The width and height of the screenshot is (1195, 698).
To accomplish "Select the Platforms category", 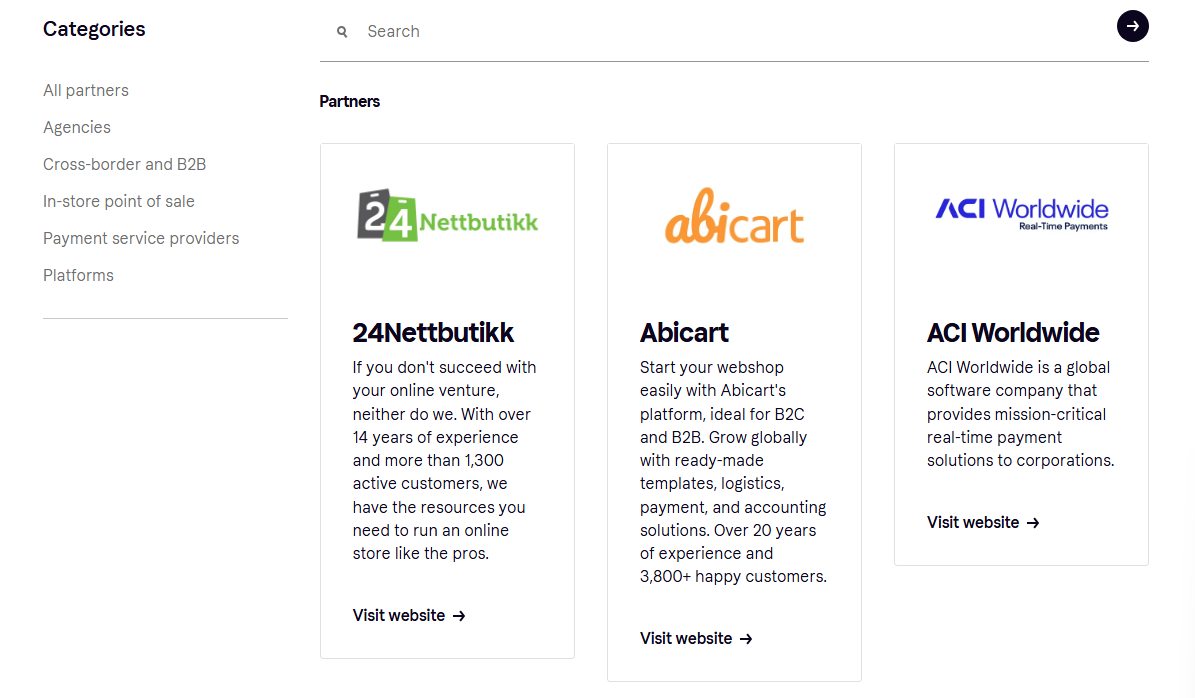I will pyautogui.click(x=78, y=275).
